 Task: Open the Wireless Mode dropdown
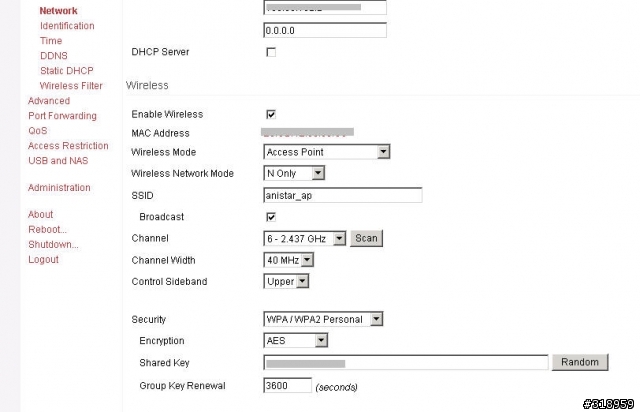tap(326, 152)
